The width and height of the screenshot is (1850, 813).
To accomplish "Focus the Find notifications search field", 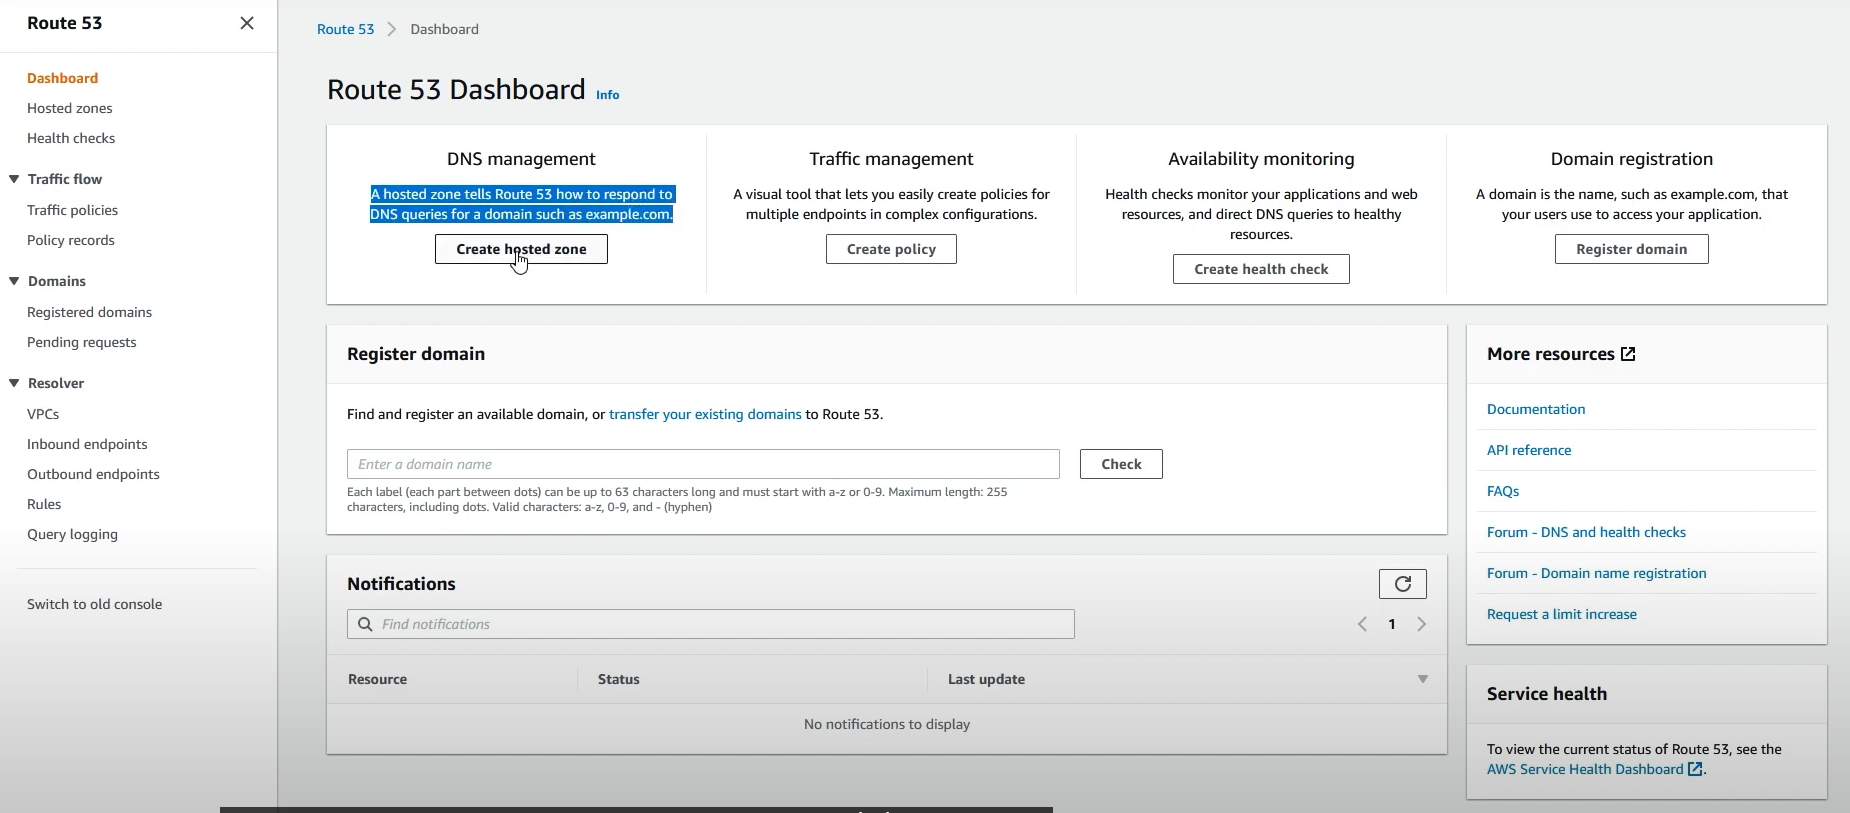I will [711, 624].
